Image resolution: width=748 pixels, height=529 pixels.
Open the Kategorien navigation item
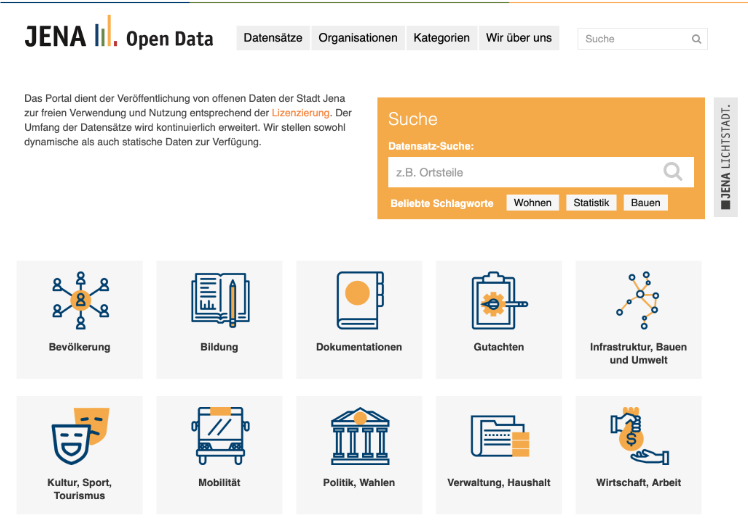[442, 38]
